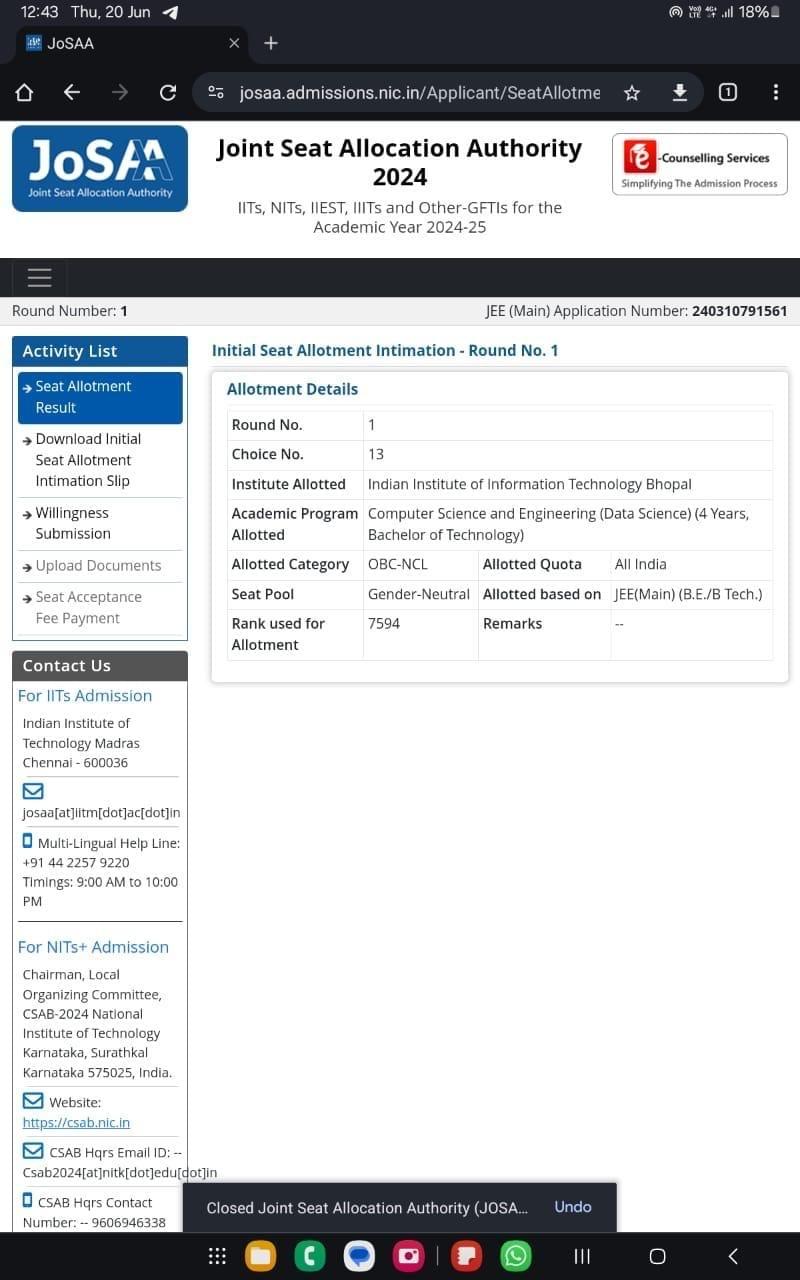
Task: Open Chrome's three-dot overflow menu
Action: (776, 93)
